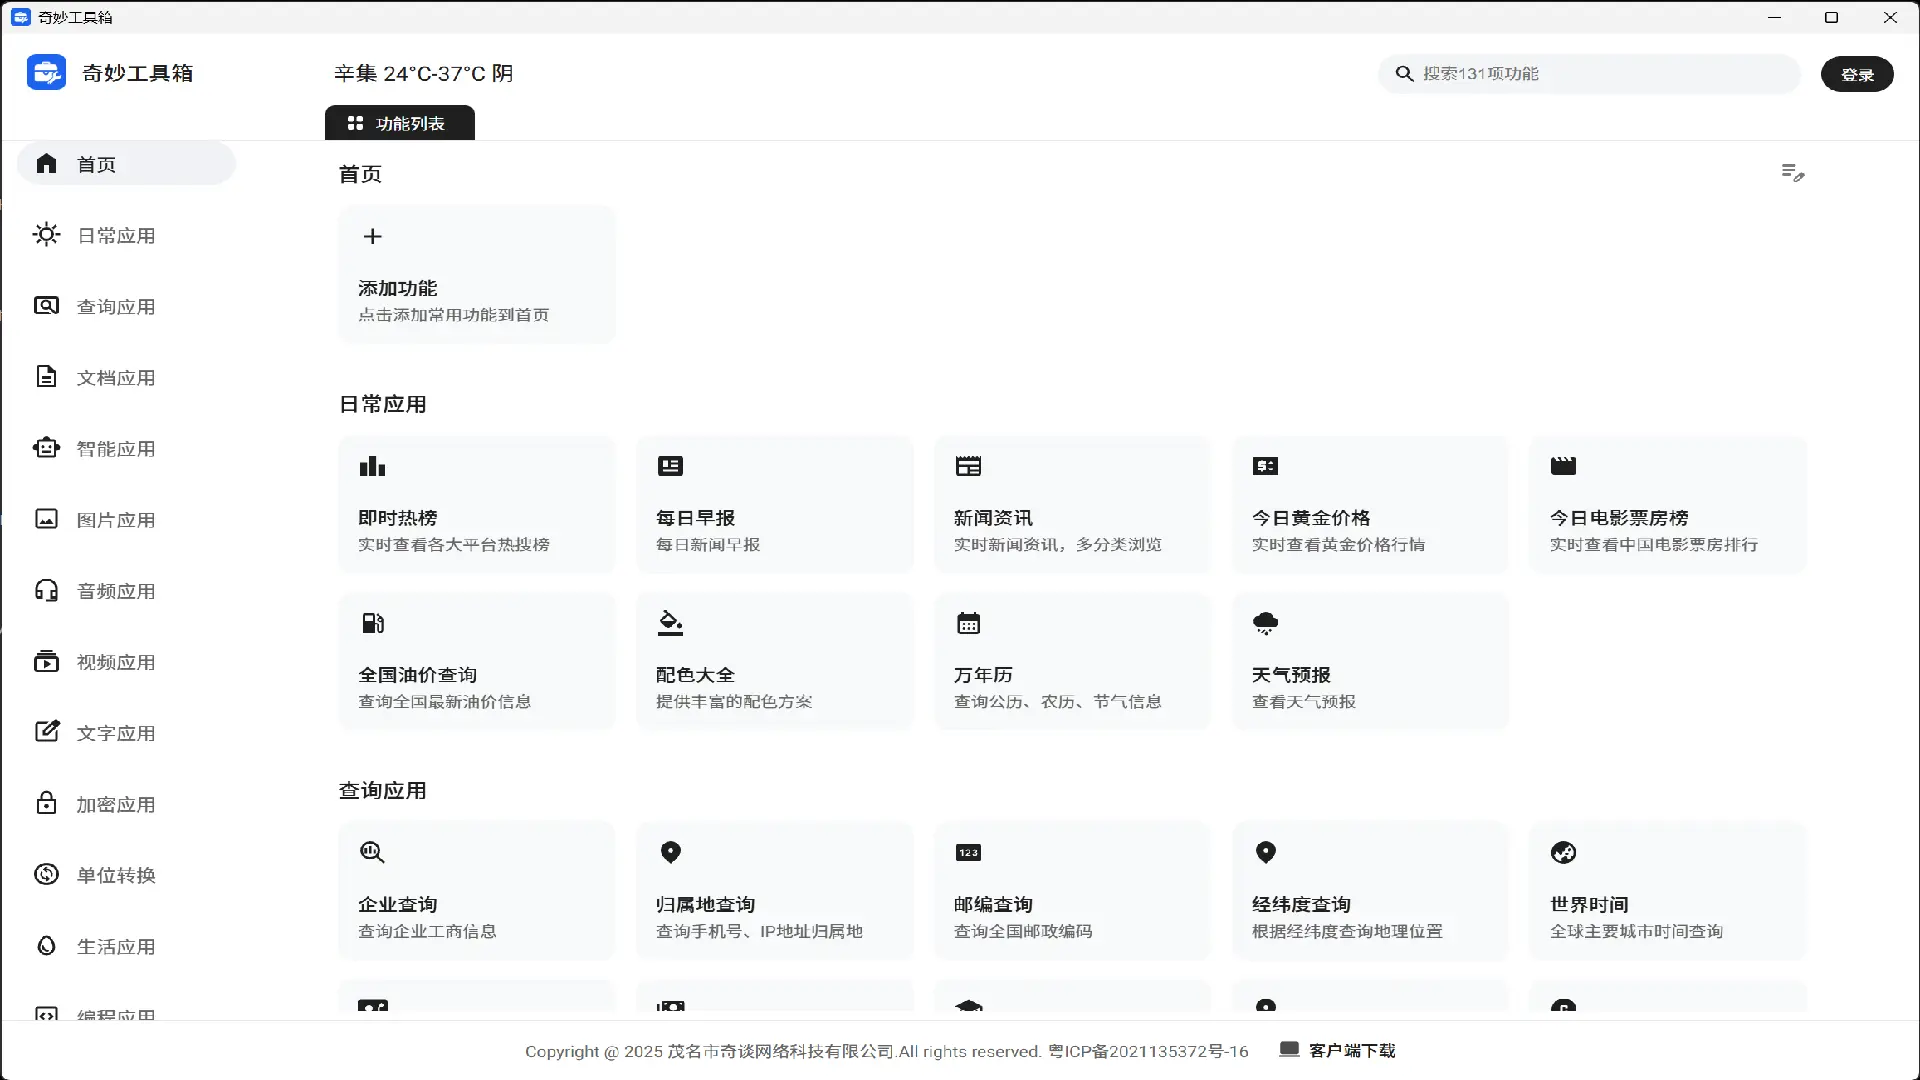This screenshot has width=1920, height=1080.
Task: Click the search functions input field
Action: 1589,73
